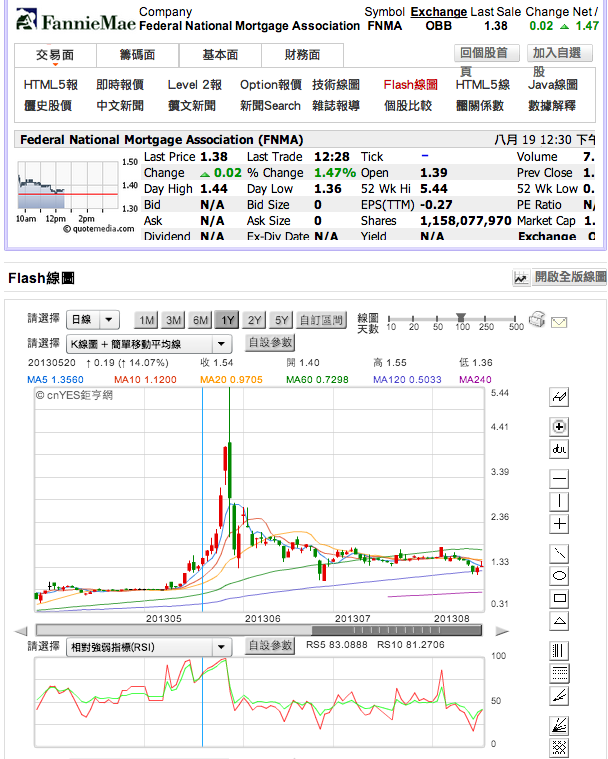Select the 2Y range button
Screen dimensions: 608x759
click(x=254, y=320)
